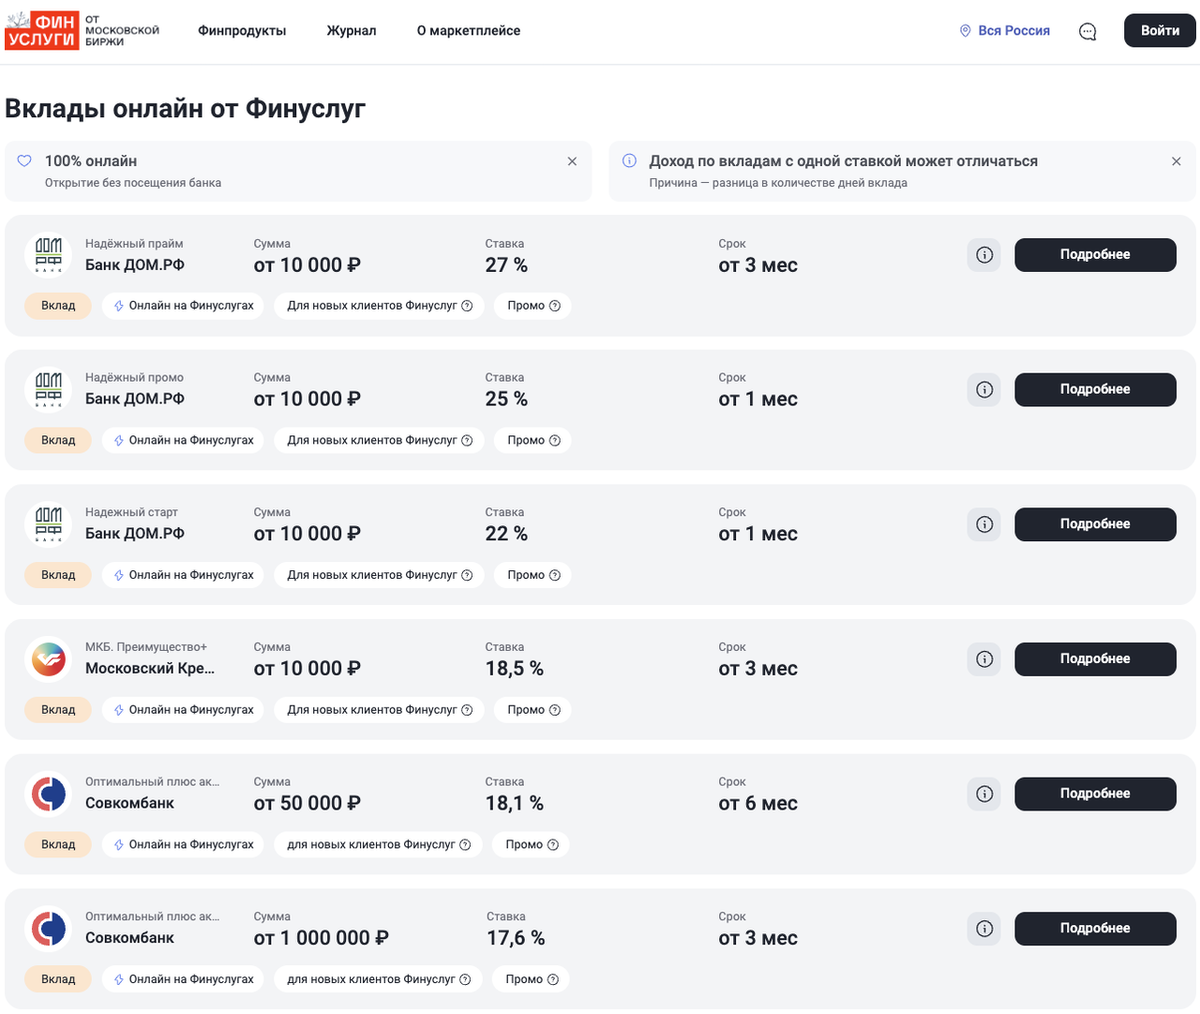This screenshot has height=1014, width=1200.
Task: Click Подробнее for Совкомбанк от 6 мес deposit
Action: click(1095, 794)
